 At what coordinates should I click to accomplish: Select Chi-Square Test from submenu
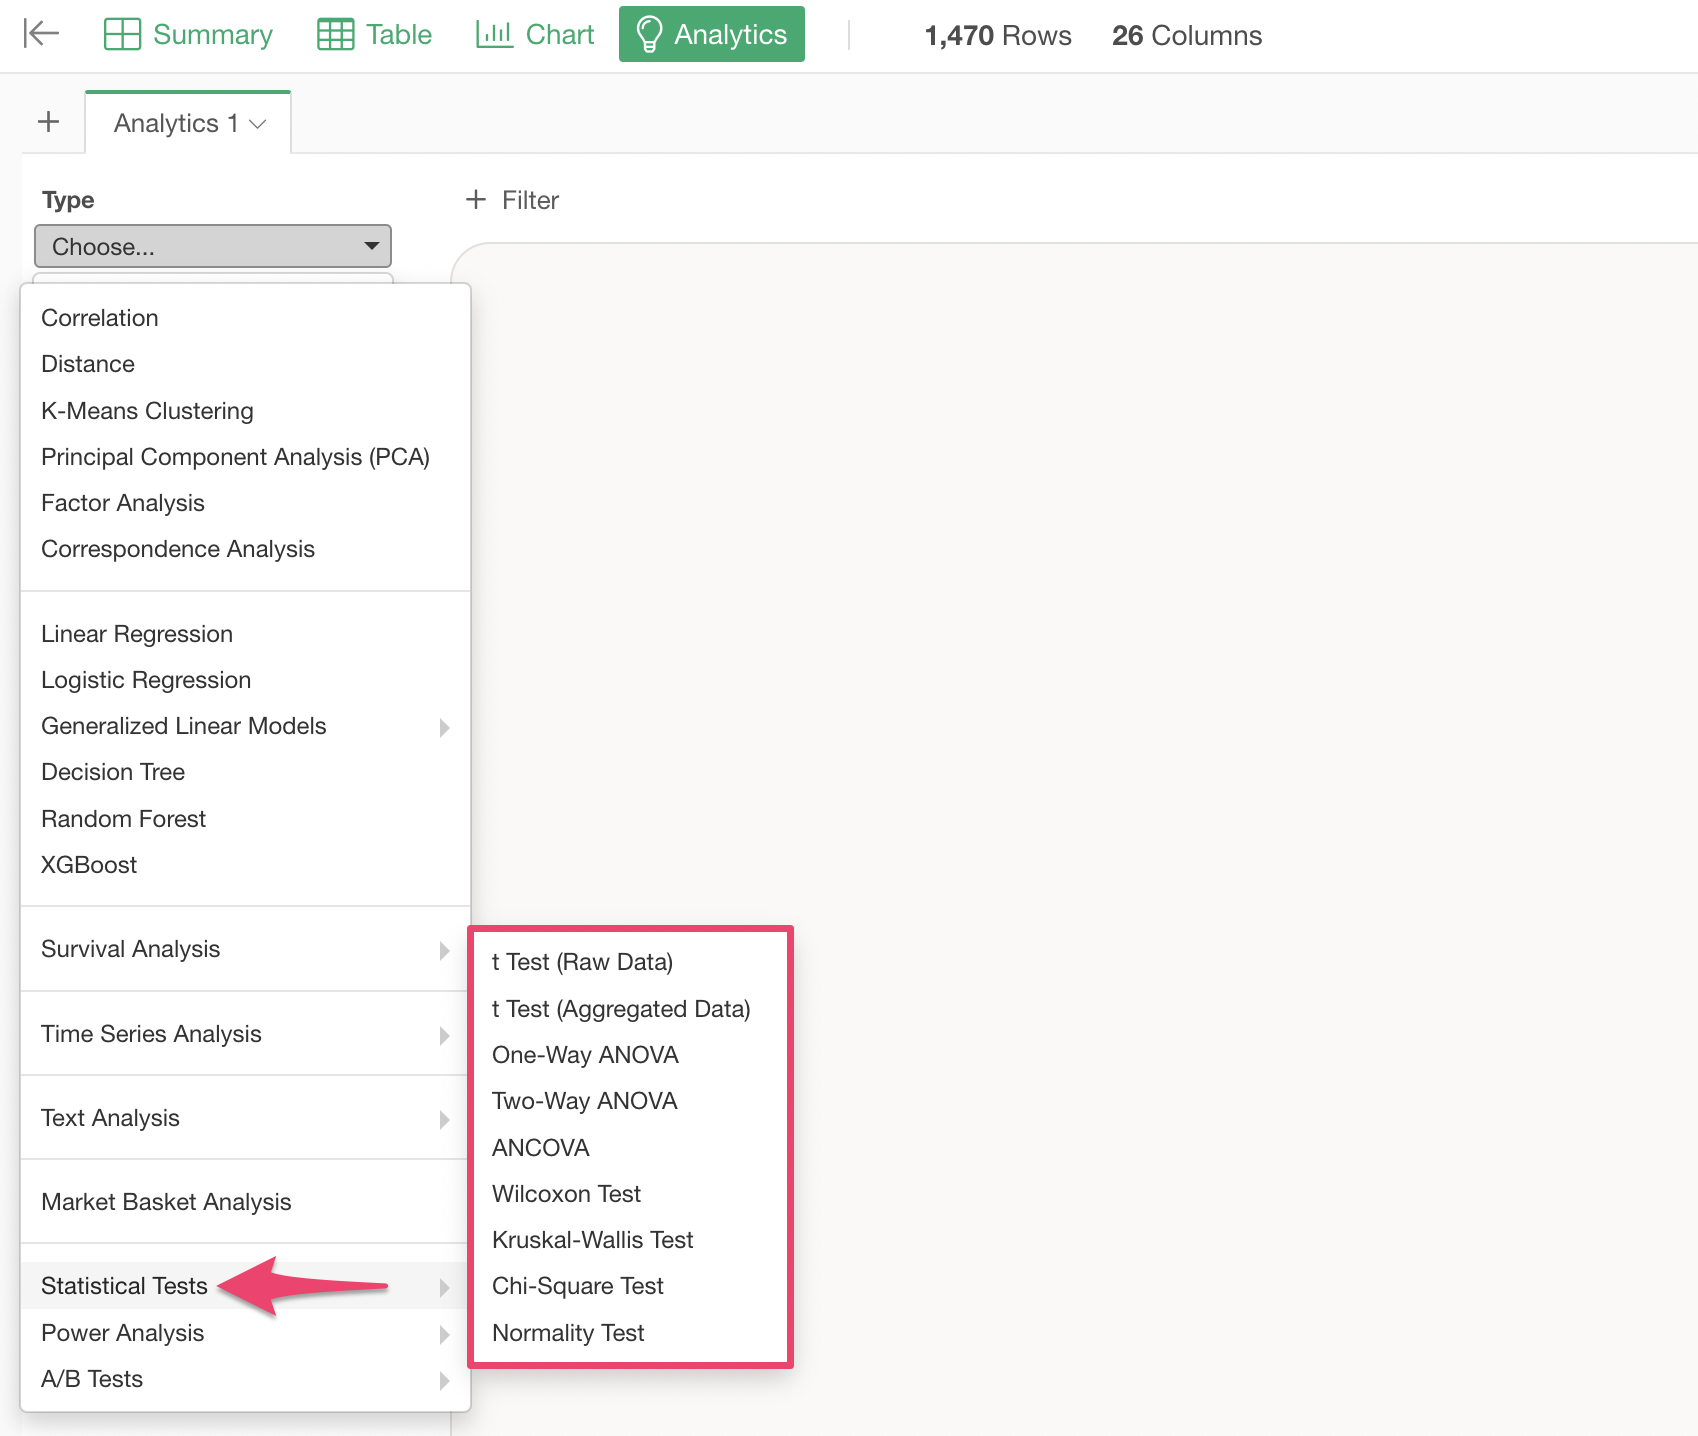[x=577, y=1286]
